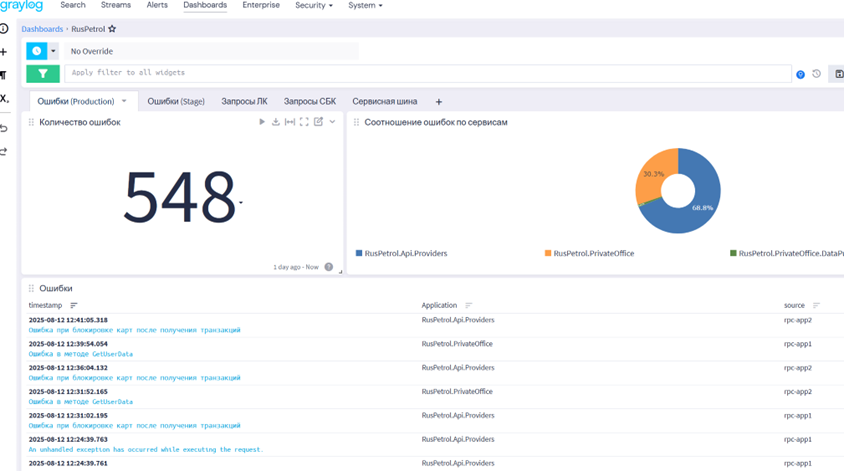Click the X subscript icon in sidebar
Screen dimensions: 844x471
tap(4, 99)
